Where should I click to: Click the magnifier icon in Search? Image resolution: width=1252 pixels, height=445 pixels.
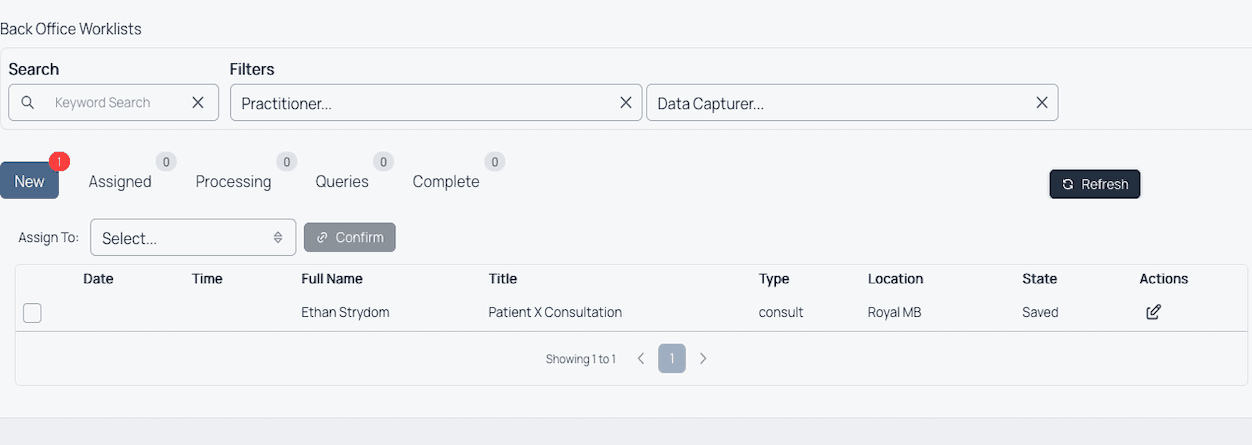pos(28,103)
